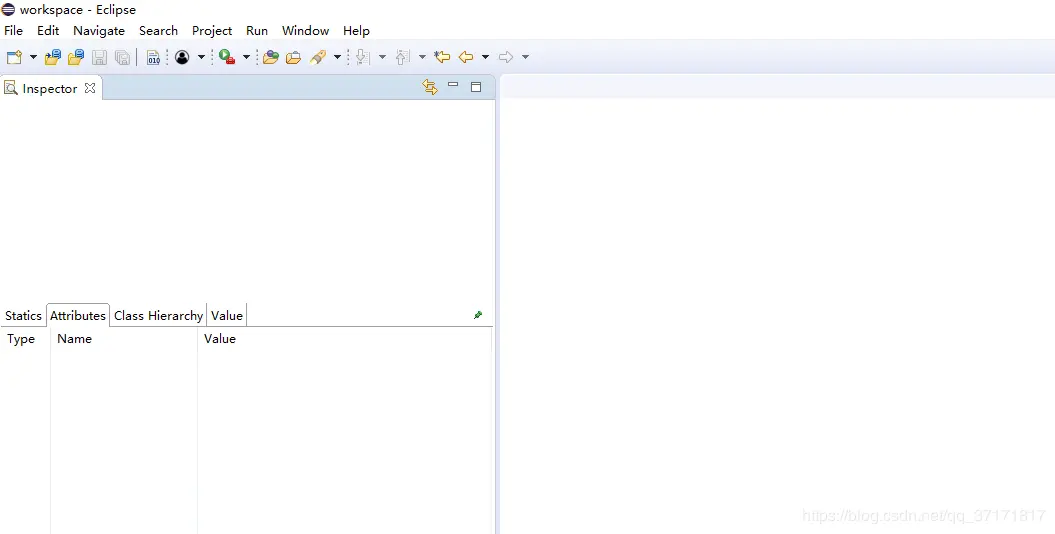Open the Forward navigation history dropdown
This screenshot has width=1055, height=534.
525,57
